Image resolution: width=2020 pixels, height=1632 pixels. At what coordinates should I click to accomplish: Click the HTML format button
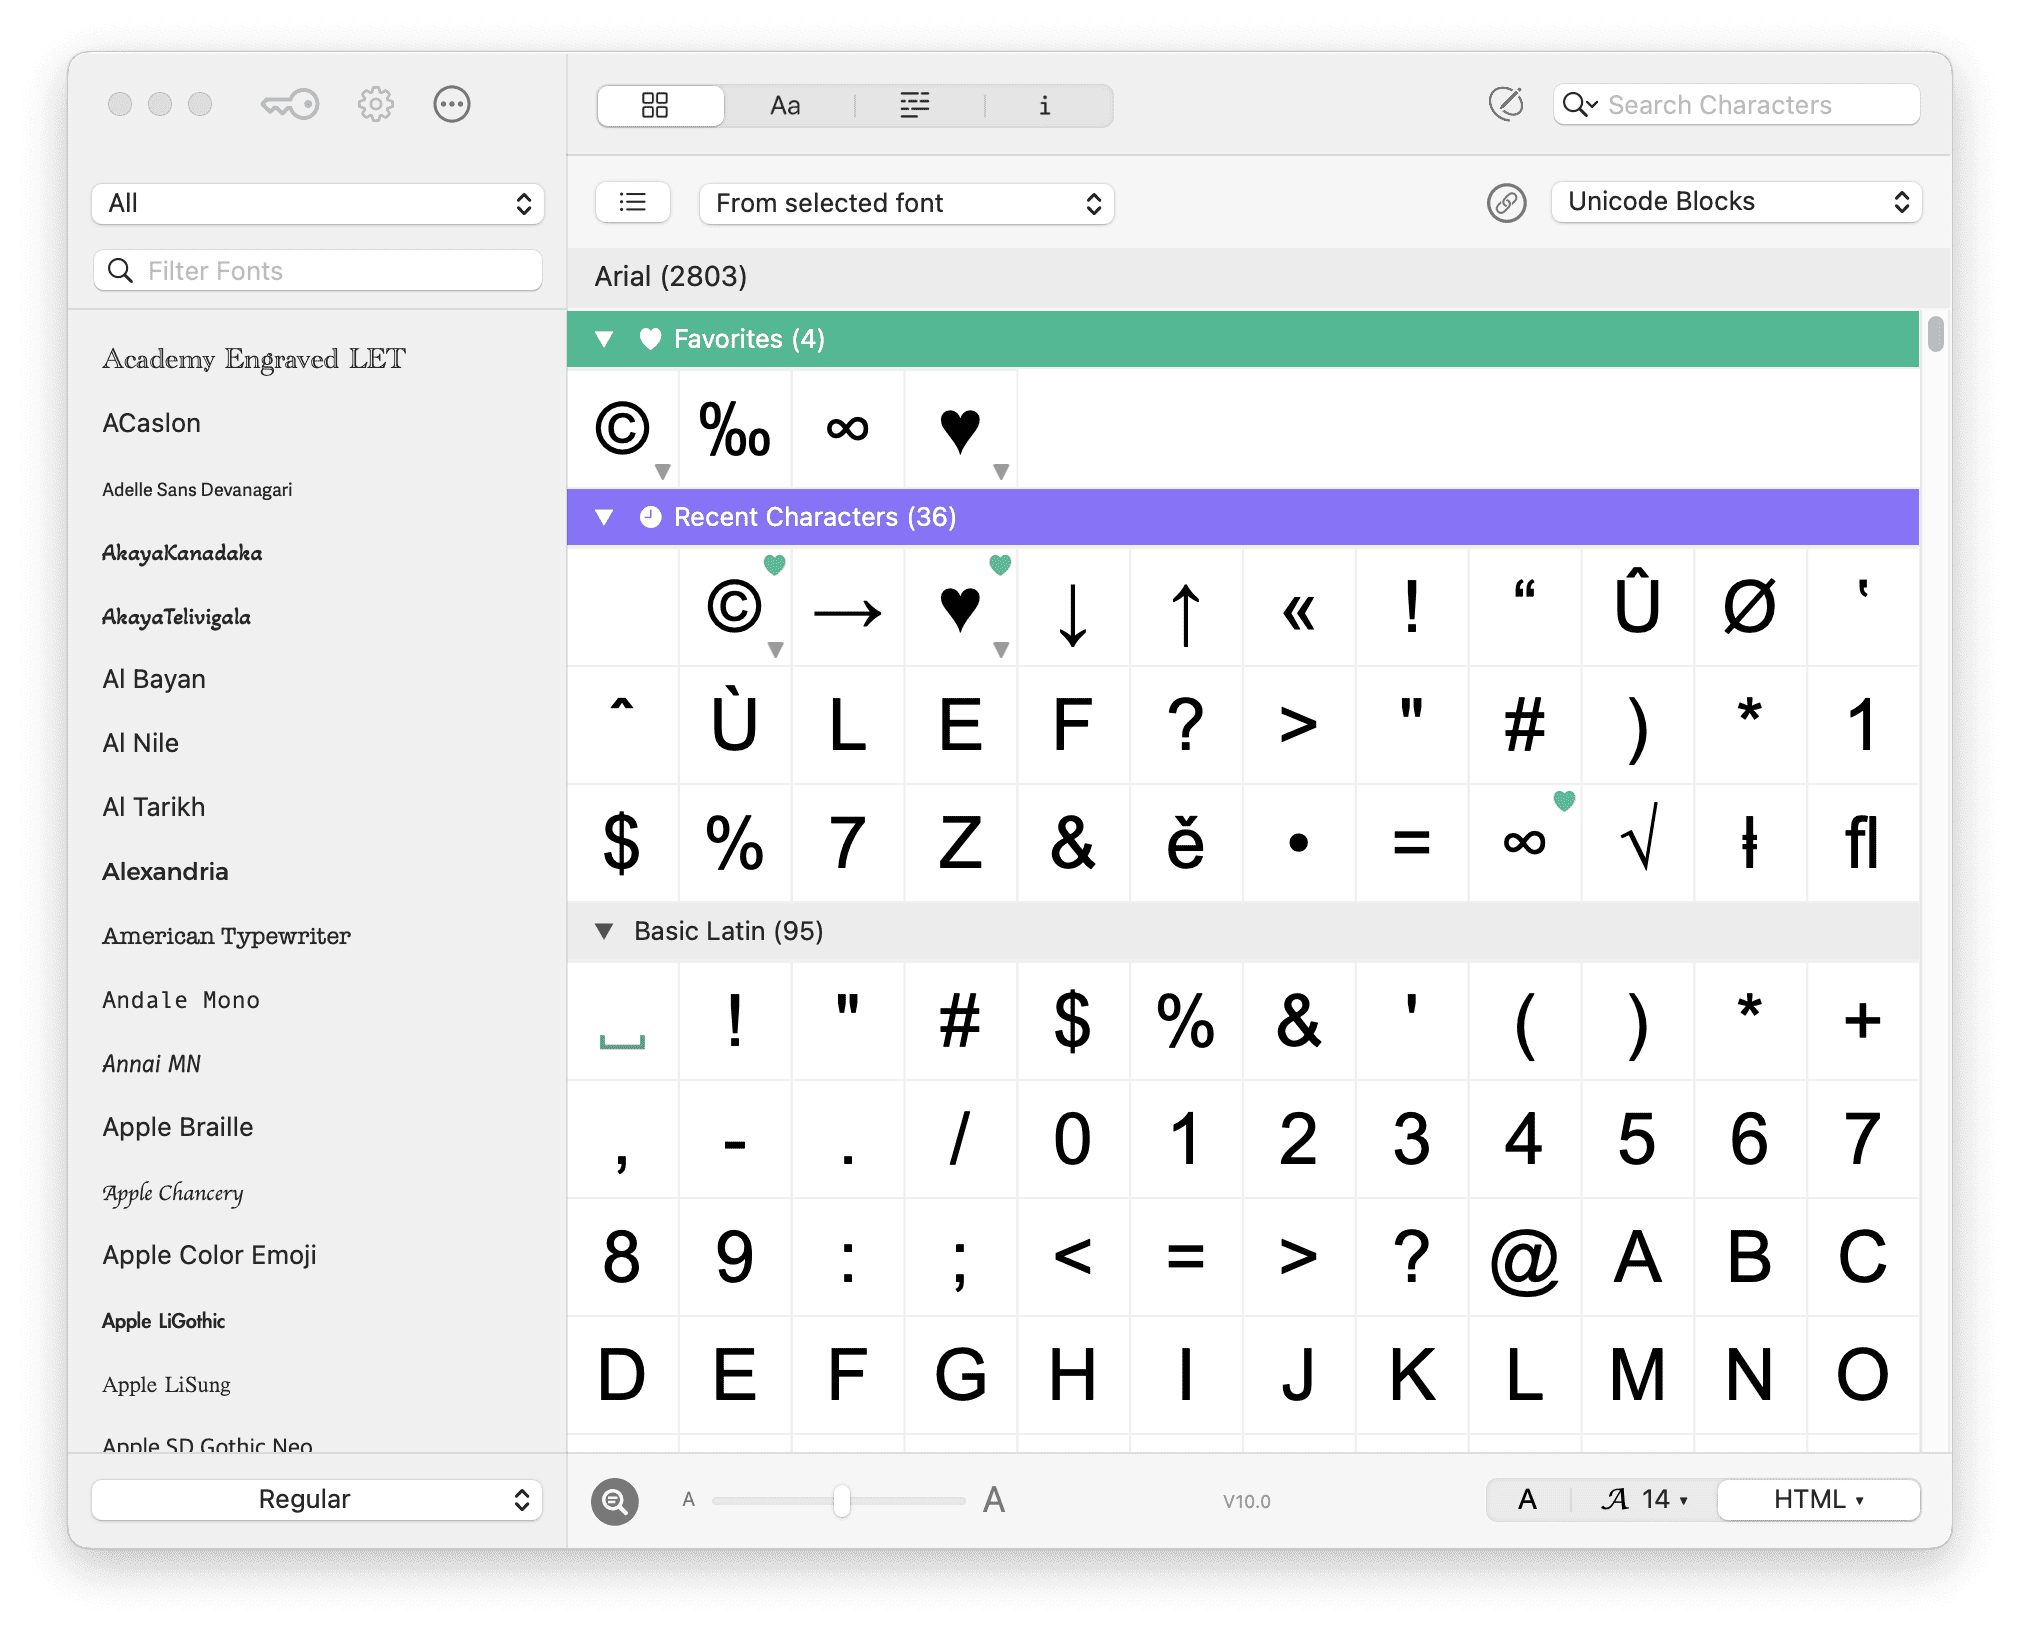click(1818, 1499)
